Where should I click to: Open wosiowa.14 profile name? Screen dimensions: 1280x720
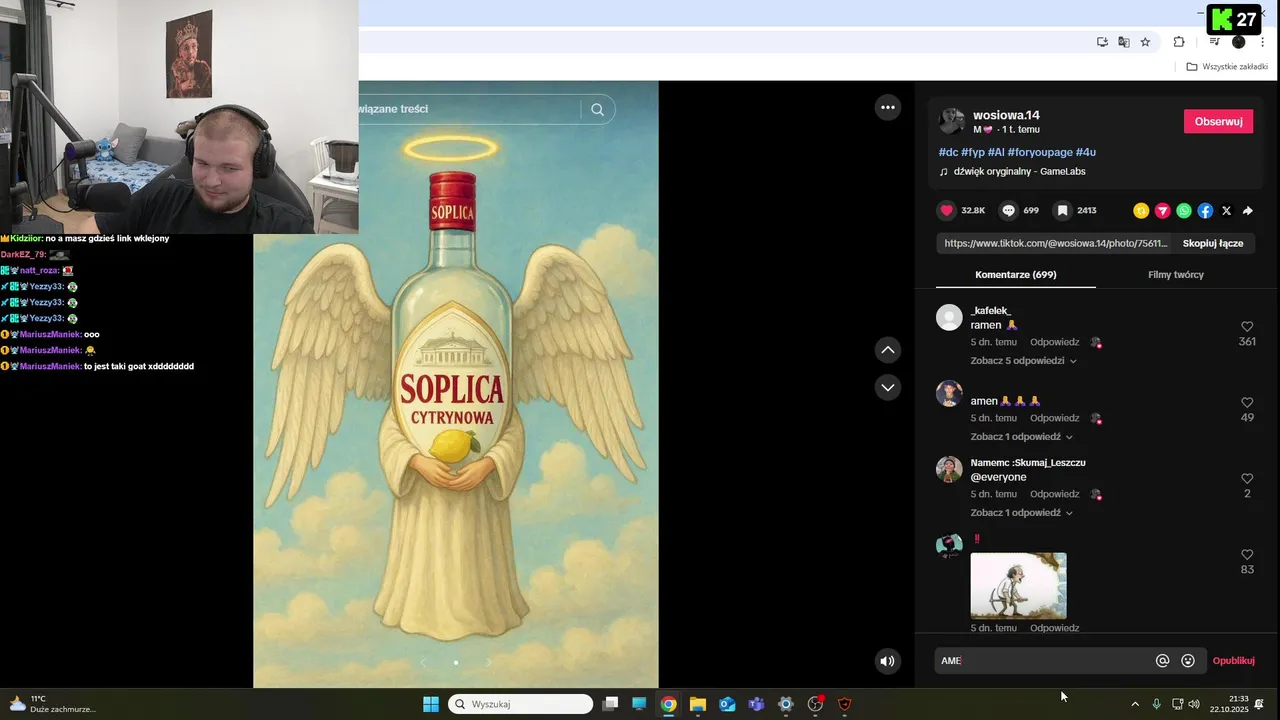1006,115
